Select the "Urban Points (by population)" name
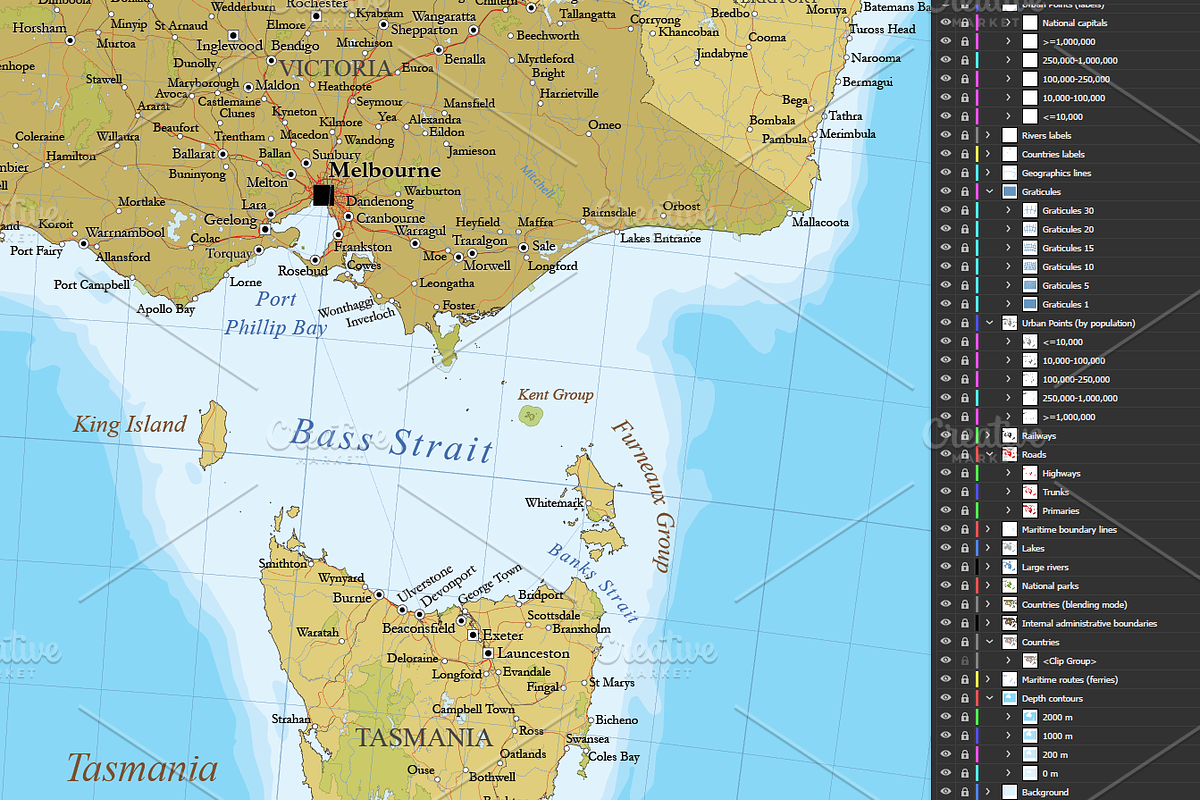1200x800 pixels. 1078,323
